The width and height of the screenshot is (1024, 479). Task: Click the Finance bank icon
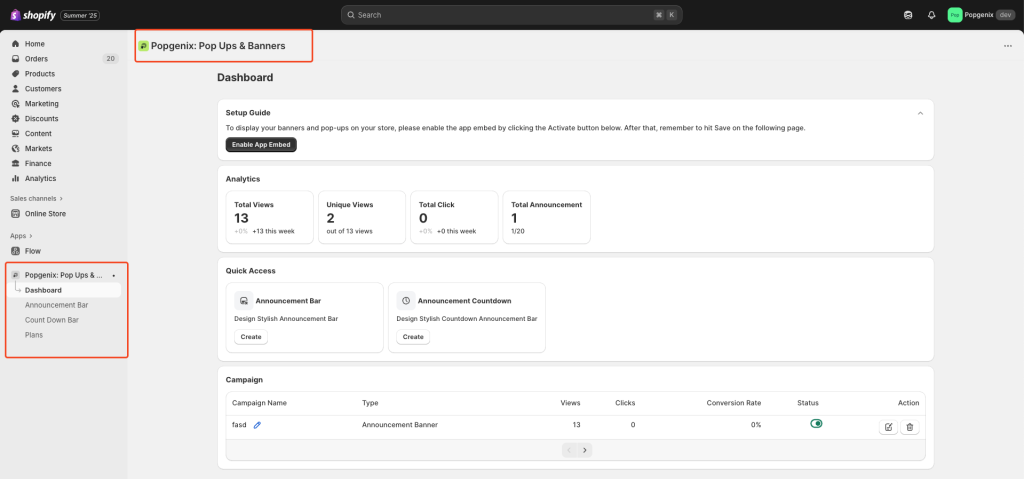16,163
